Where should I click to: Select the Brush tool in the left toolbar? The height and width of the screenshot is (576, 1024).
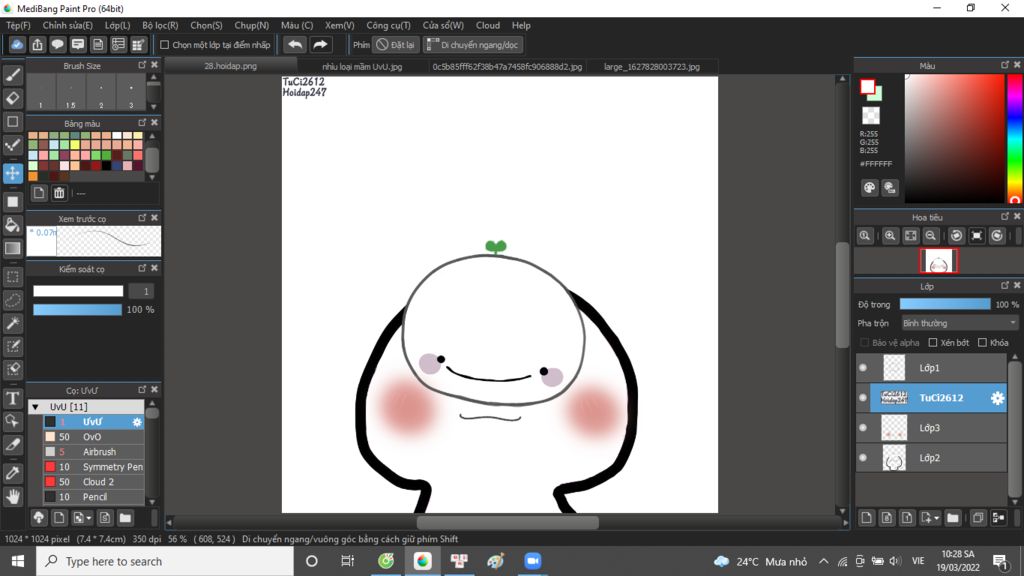(12, 75)
